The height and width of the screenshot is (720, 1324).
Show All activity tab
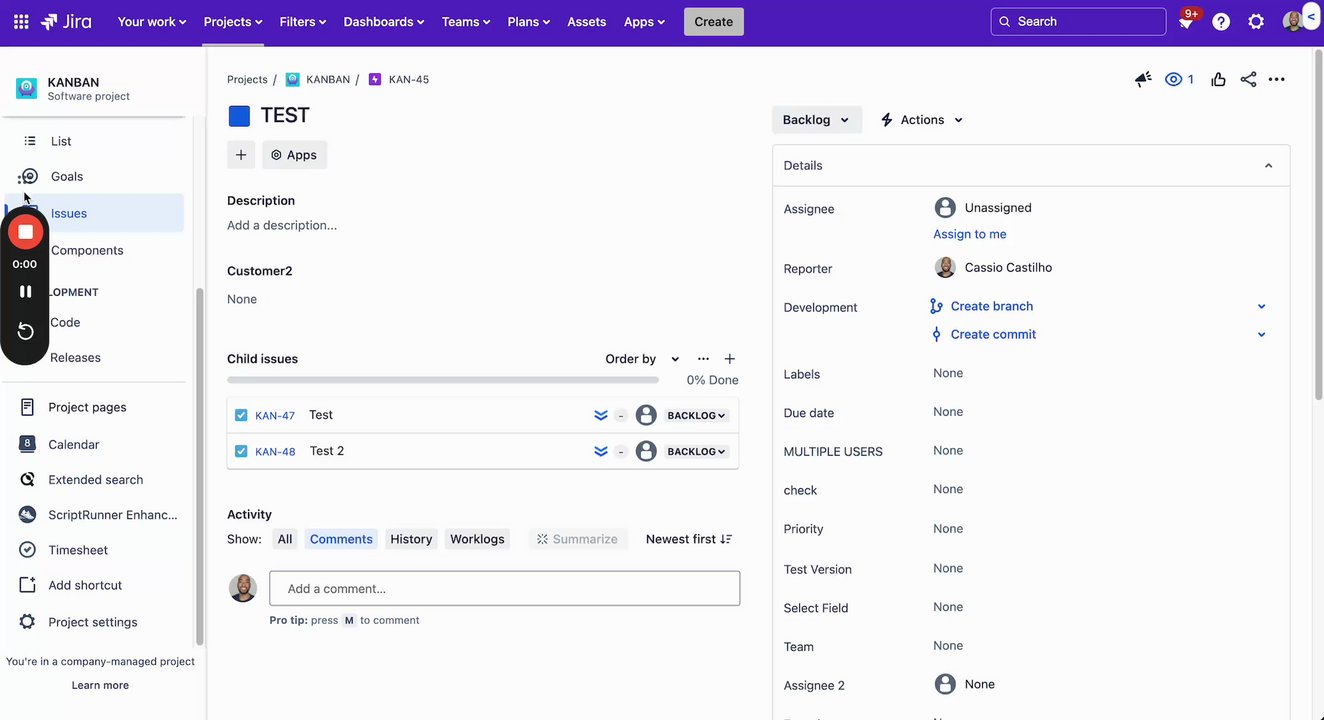pyautogui.click(x=285, y=539)
